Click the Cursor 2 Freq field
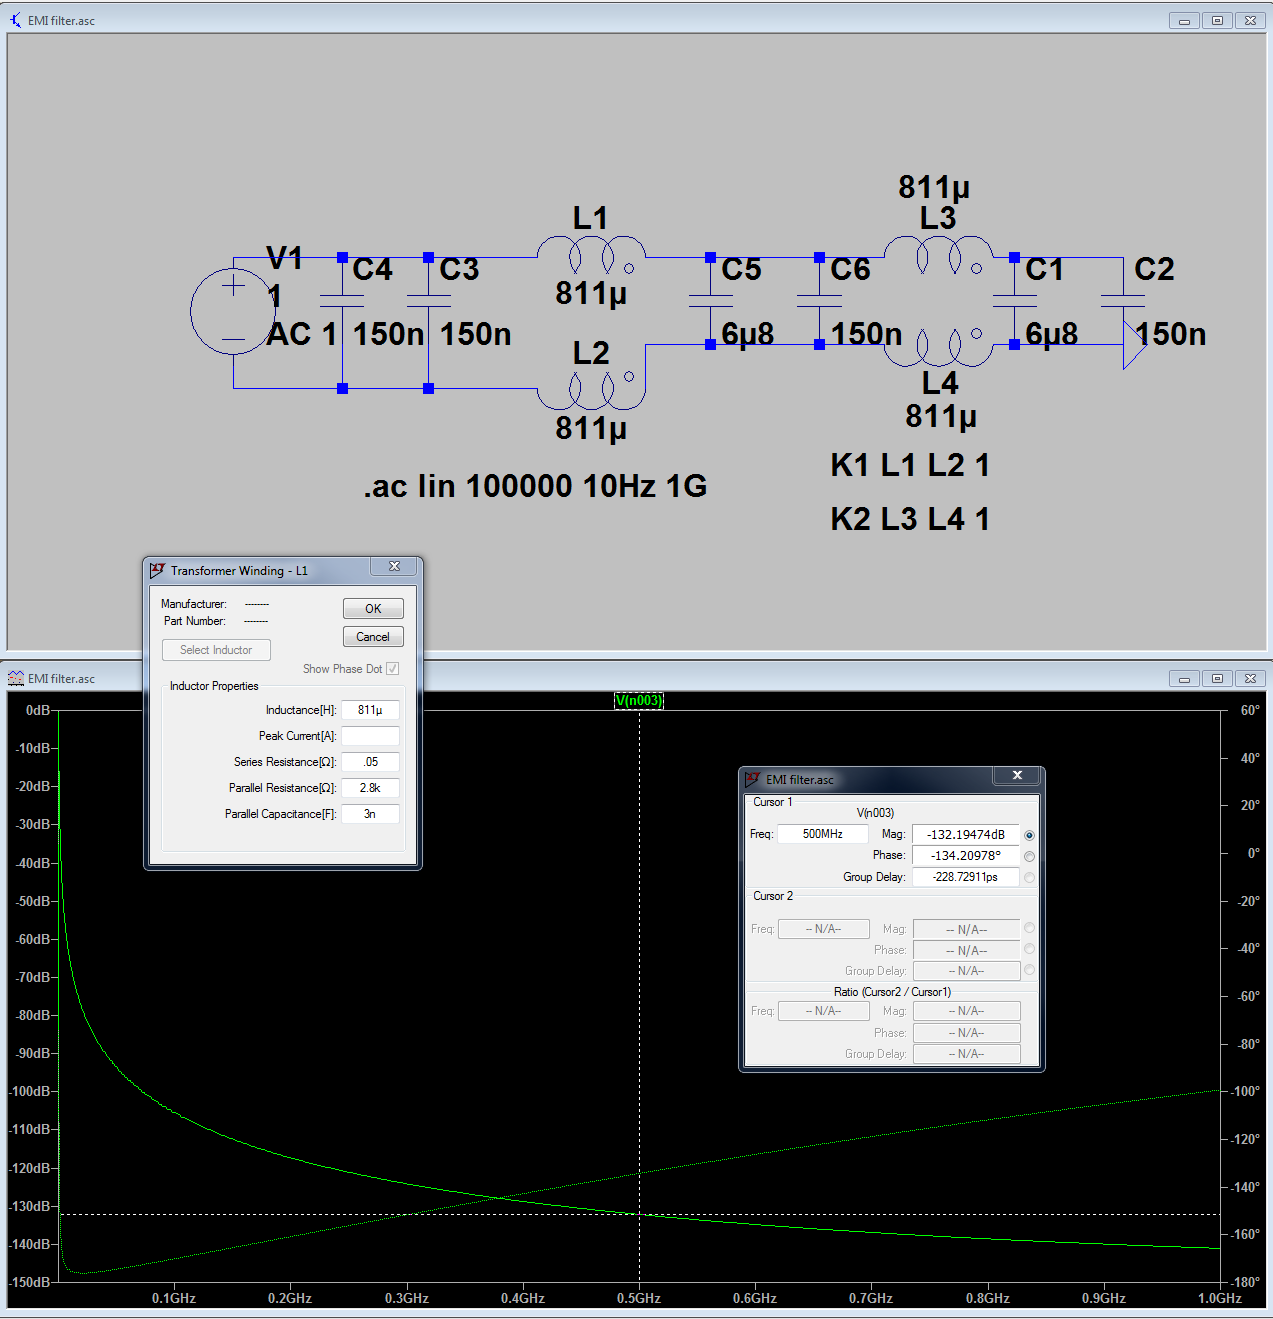 tap(824, 929)
